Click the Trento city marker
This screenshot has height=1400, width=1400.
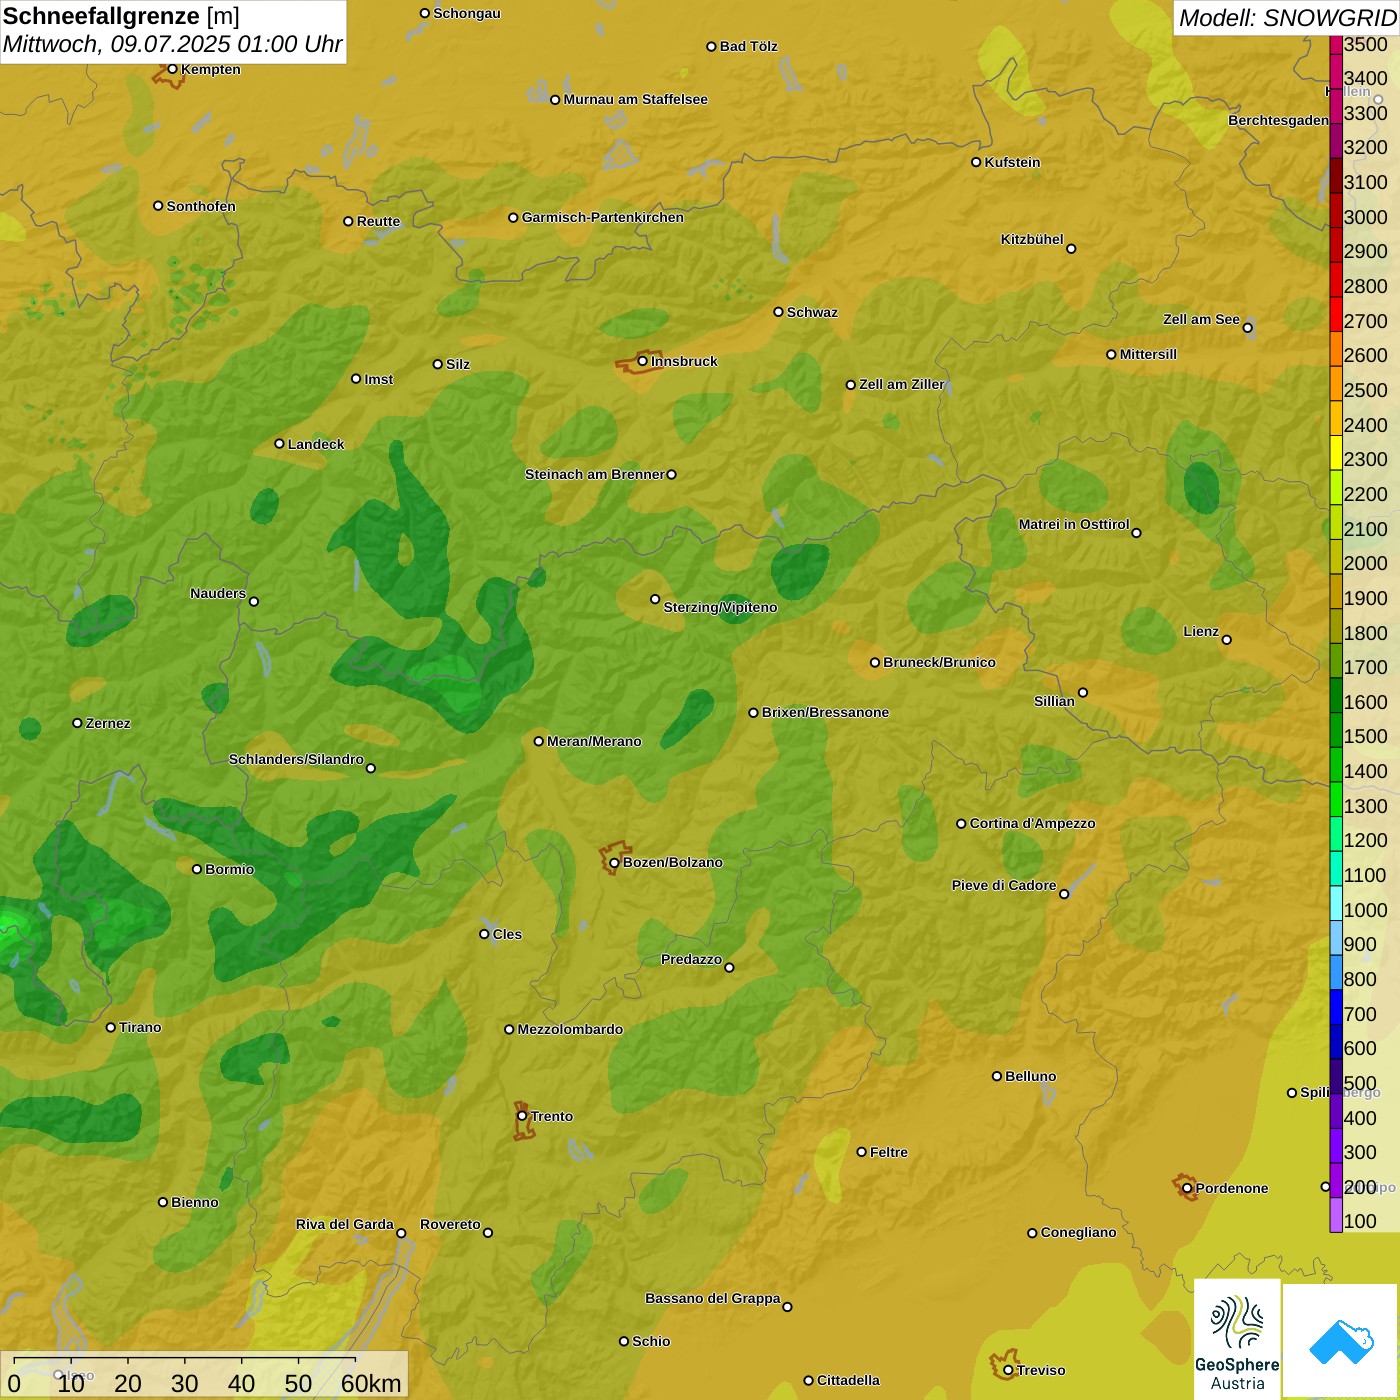[x=522, y=1116]
